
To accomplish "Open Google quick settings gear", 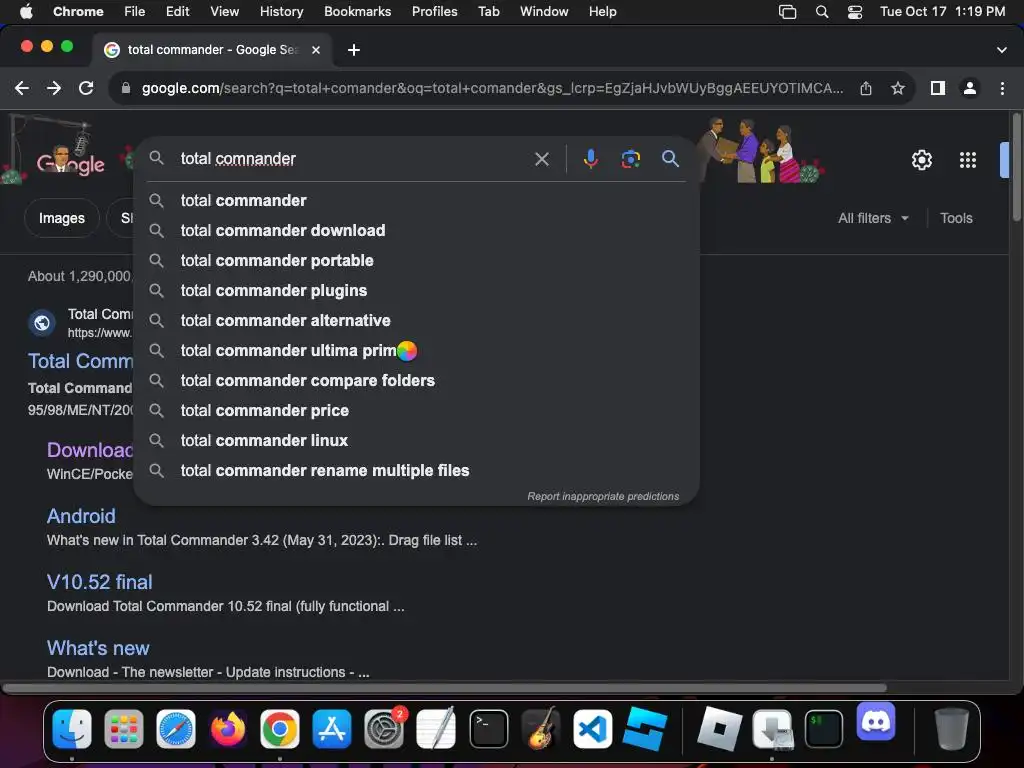I will pyautogui.click(x=921, y=160).
